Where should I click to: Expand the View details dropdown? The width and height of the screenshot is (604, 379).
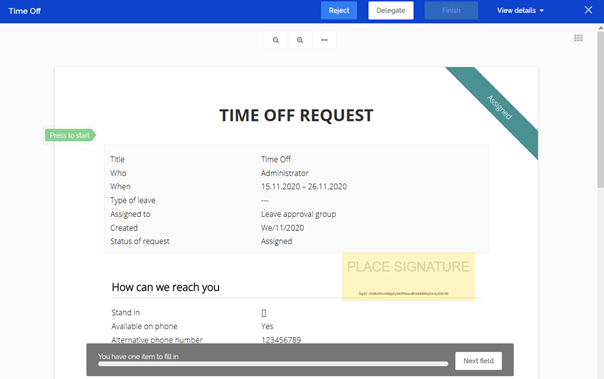click(520, 10)
